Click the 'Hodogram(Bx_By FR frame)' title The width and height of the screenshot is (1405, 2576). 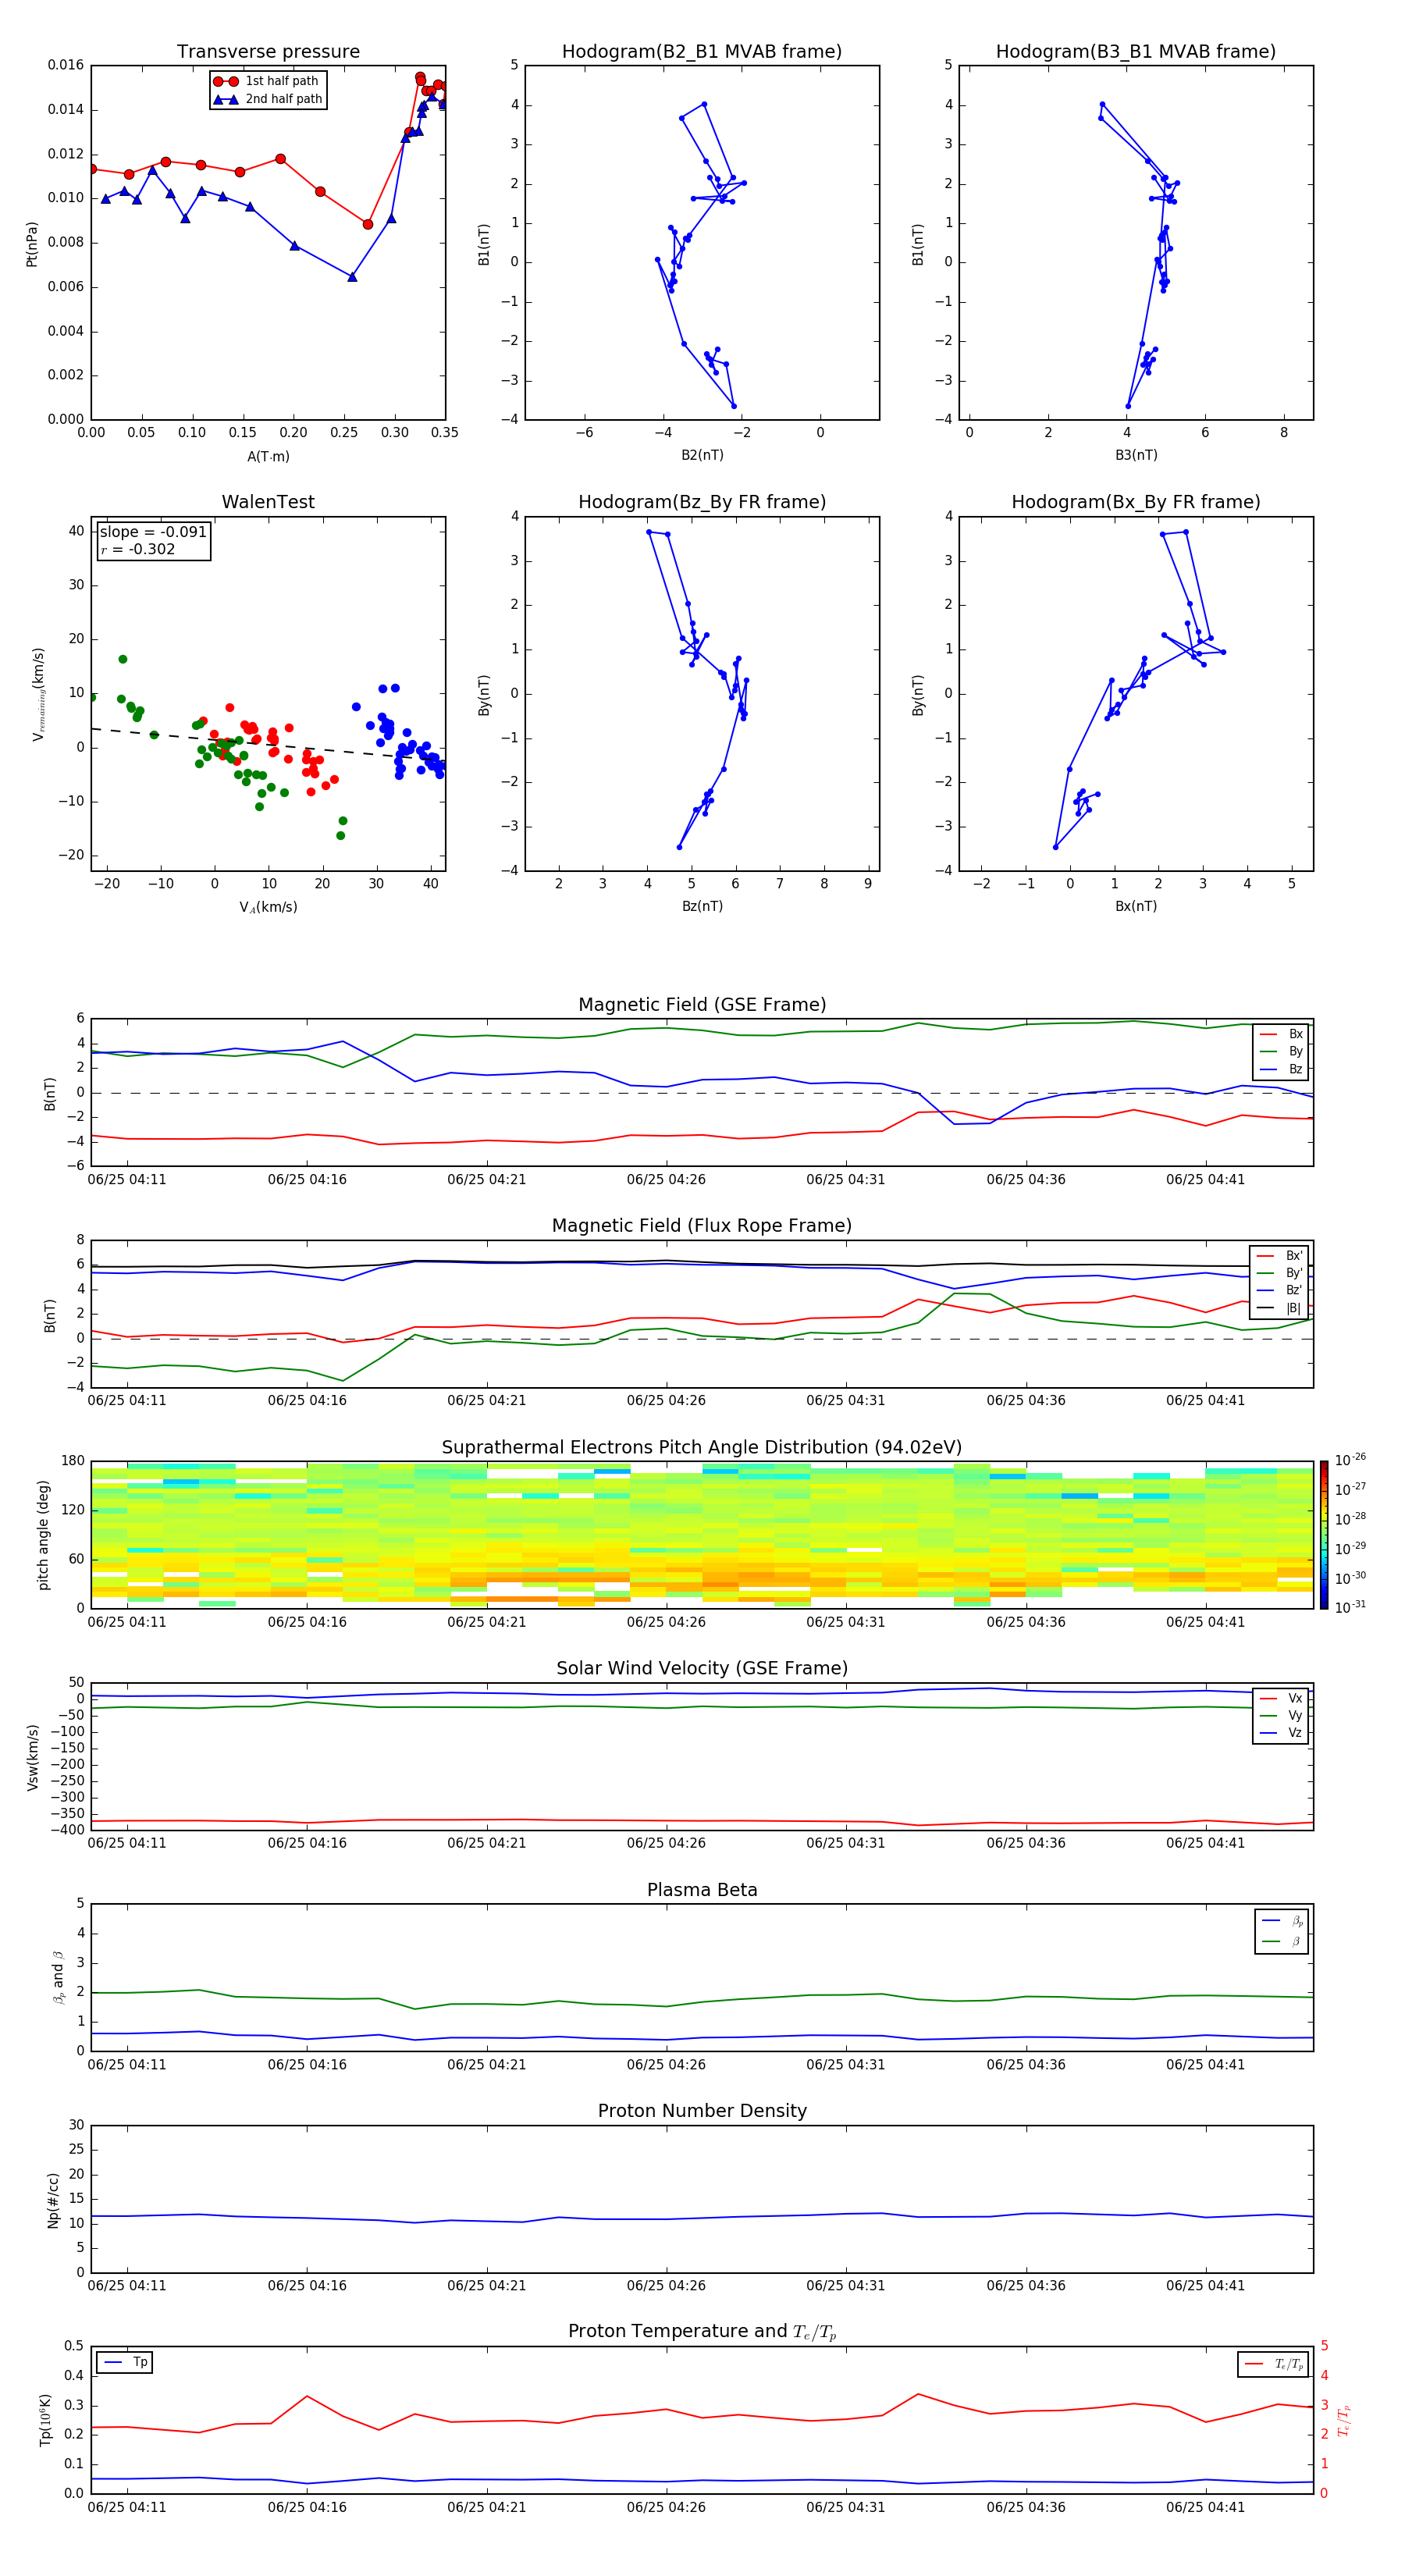(1135, 502)
